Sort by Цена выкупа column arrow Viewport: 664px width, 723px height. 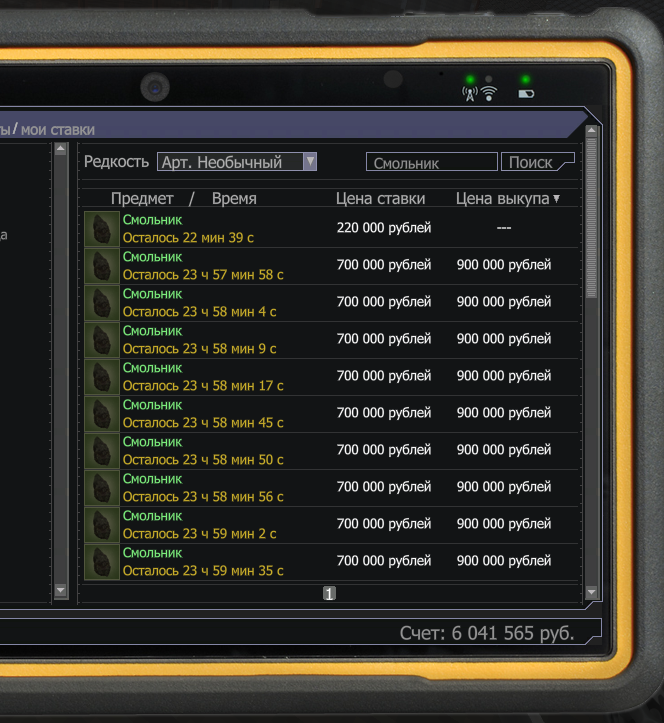tap(556, 199)
